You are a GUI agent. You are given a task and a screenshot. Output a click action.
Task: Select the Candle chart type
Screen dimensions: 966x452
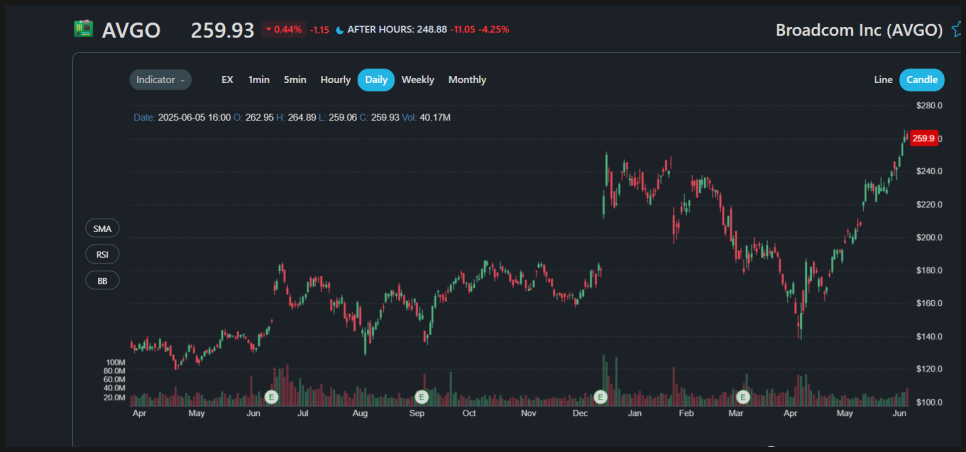coord(922,80)
